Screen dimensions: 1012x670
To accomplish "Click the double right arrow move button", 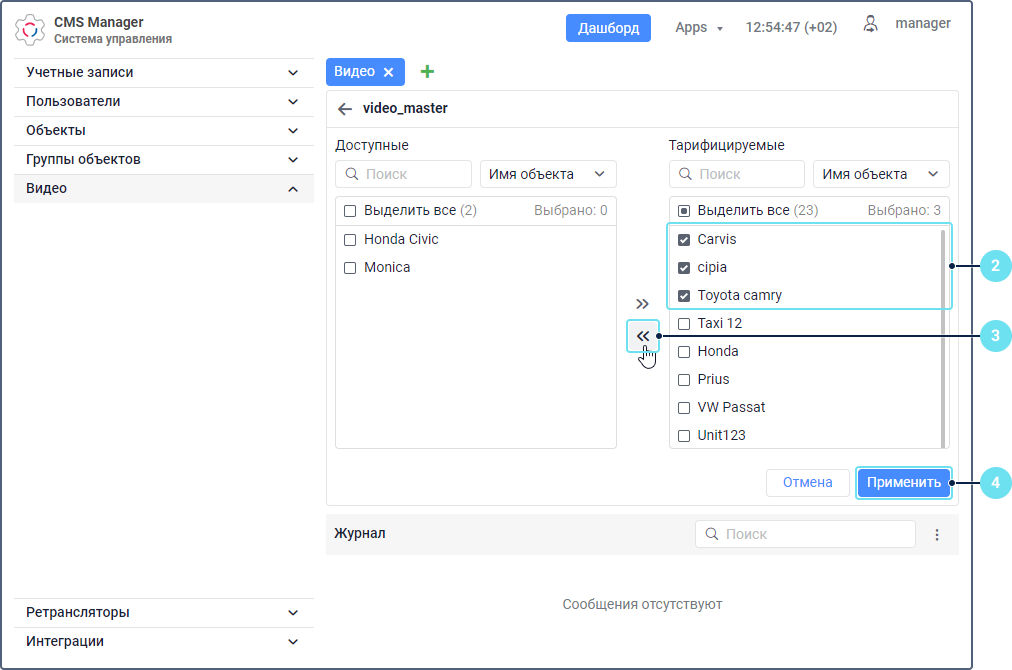I will (643, 303).
